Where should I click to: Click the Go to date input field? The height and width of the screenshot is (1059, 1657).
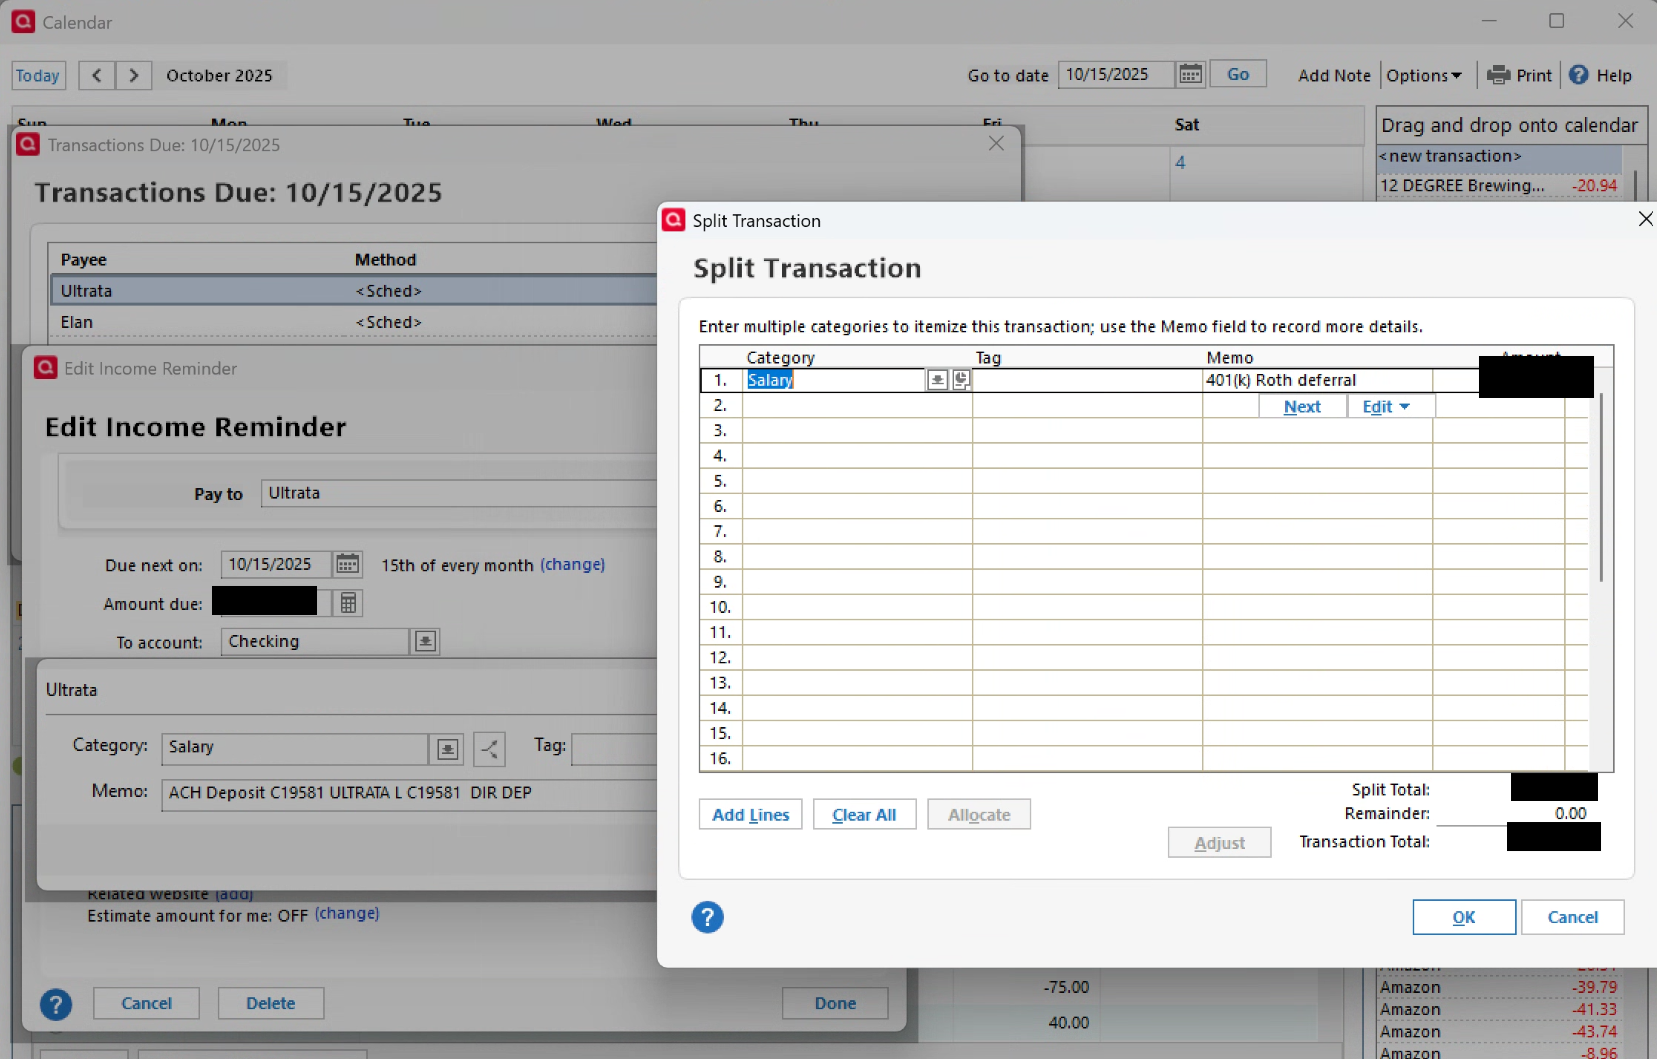click(1116, 74)
